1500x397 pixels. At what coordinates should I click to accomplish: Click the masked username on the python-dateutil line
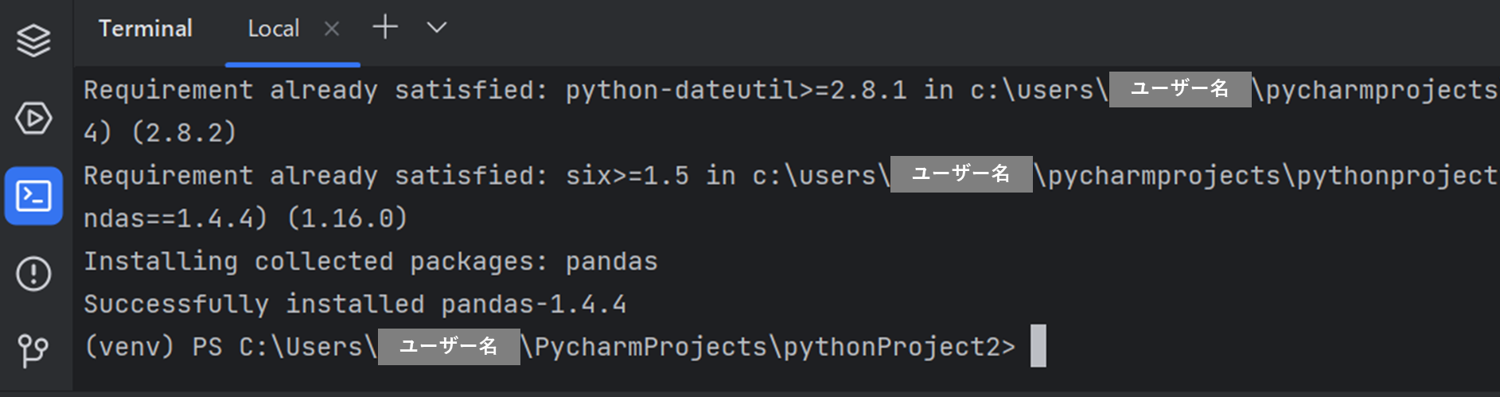point(1180,89)
